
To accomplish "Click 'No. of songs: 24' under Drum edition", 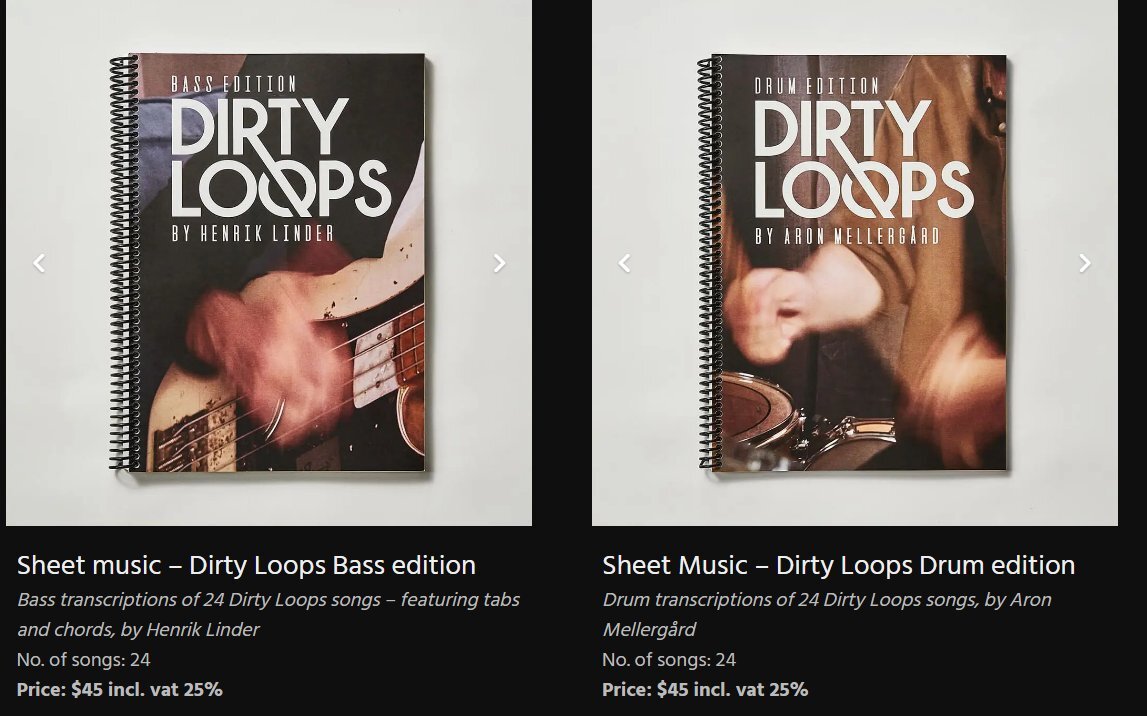I will (669, 660).
